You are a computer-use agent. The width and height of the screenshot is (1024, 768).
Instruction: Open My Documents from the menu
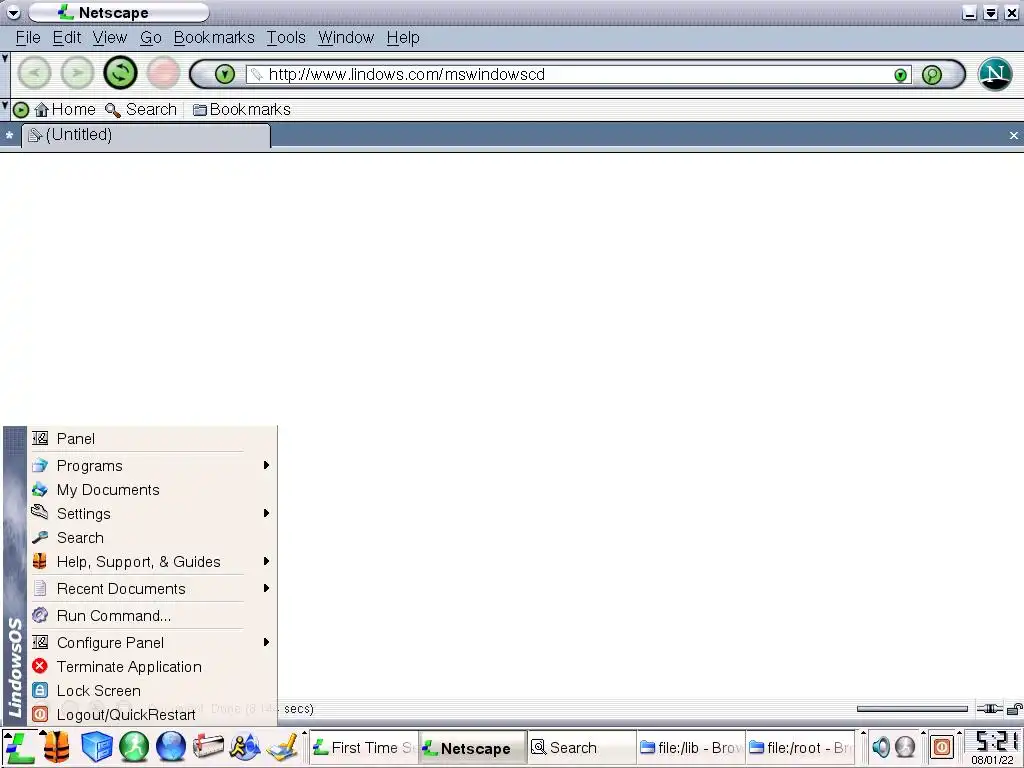(x=152, y=490)
